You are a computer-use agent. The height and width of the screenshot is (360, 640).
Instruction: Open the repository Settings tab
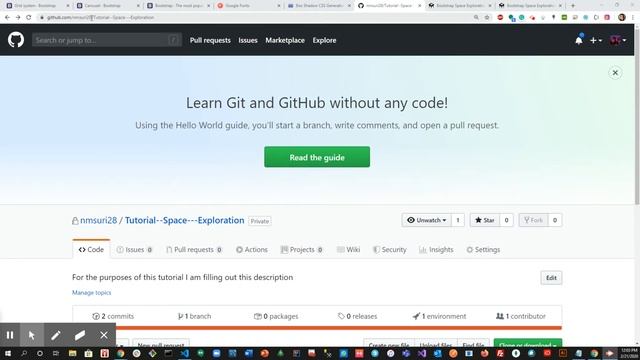(x=483, y=249)
